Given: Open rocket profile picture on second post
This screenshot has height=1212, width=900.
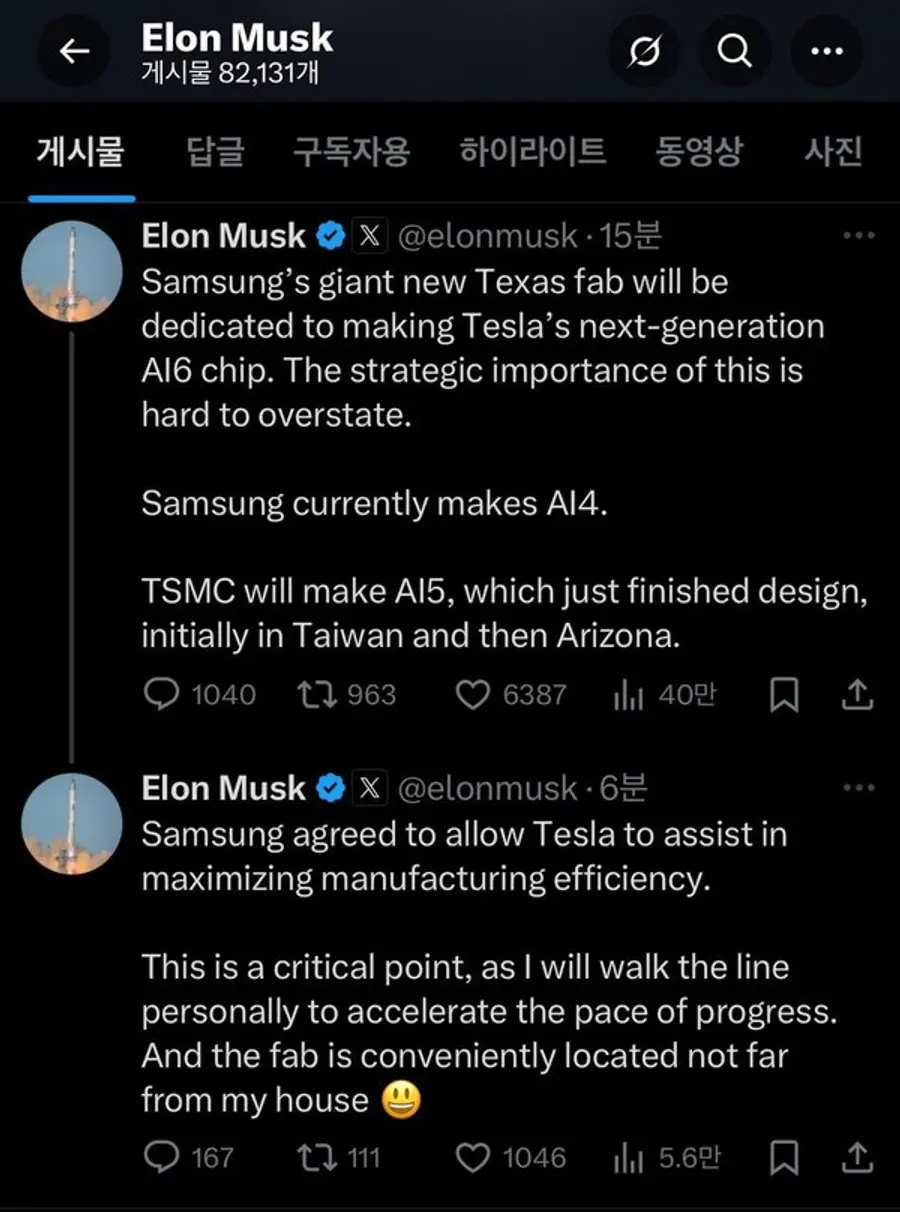Looking at the screenshot, I should click(71, 824).
